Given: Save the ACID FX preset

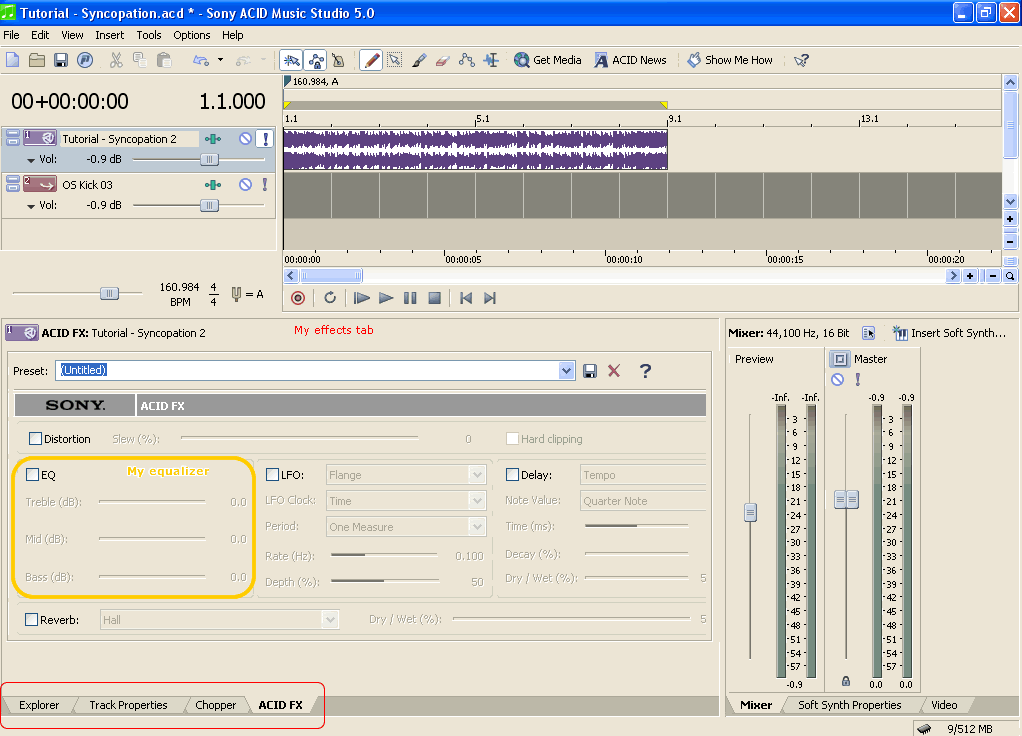Looking at the screenshot, I should [590, 371].
